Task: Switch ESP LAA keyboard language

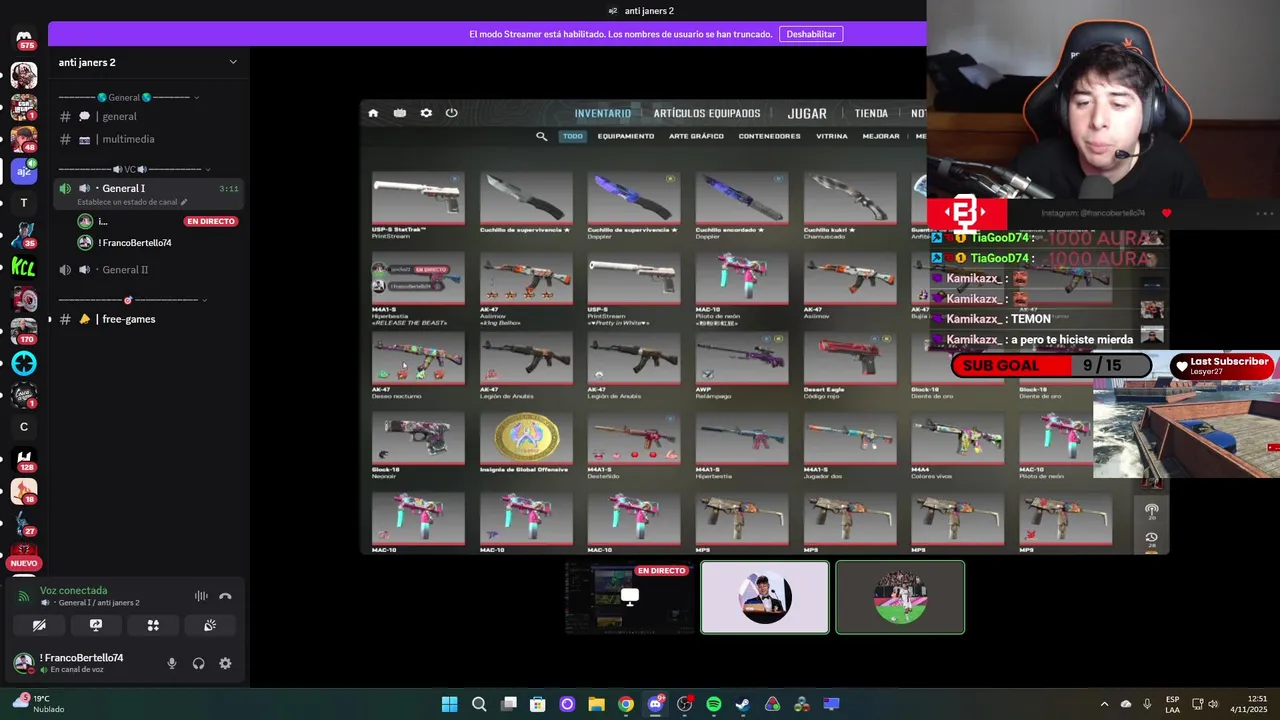Action: pos(1172,704)
